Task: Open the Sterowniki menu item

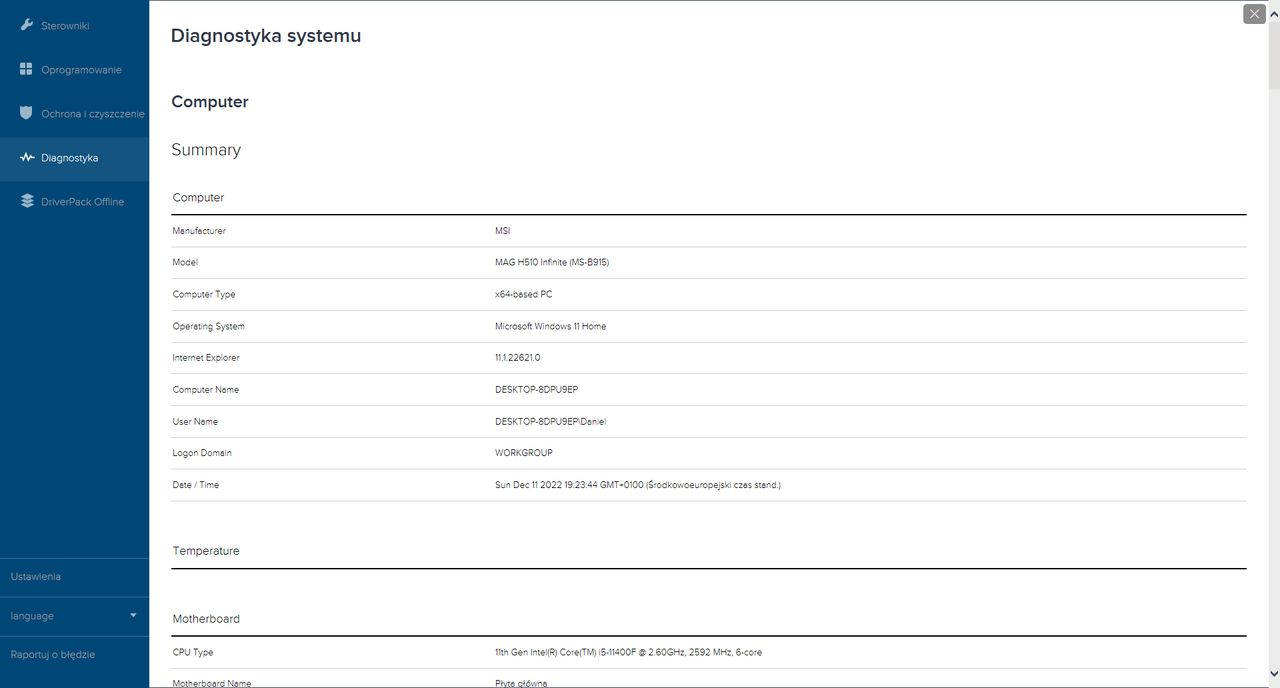Action: tap(65, 26)
